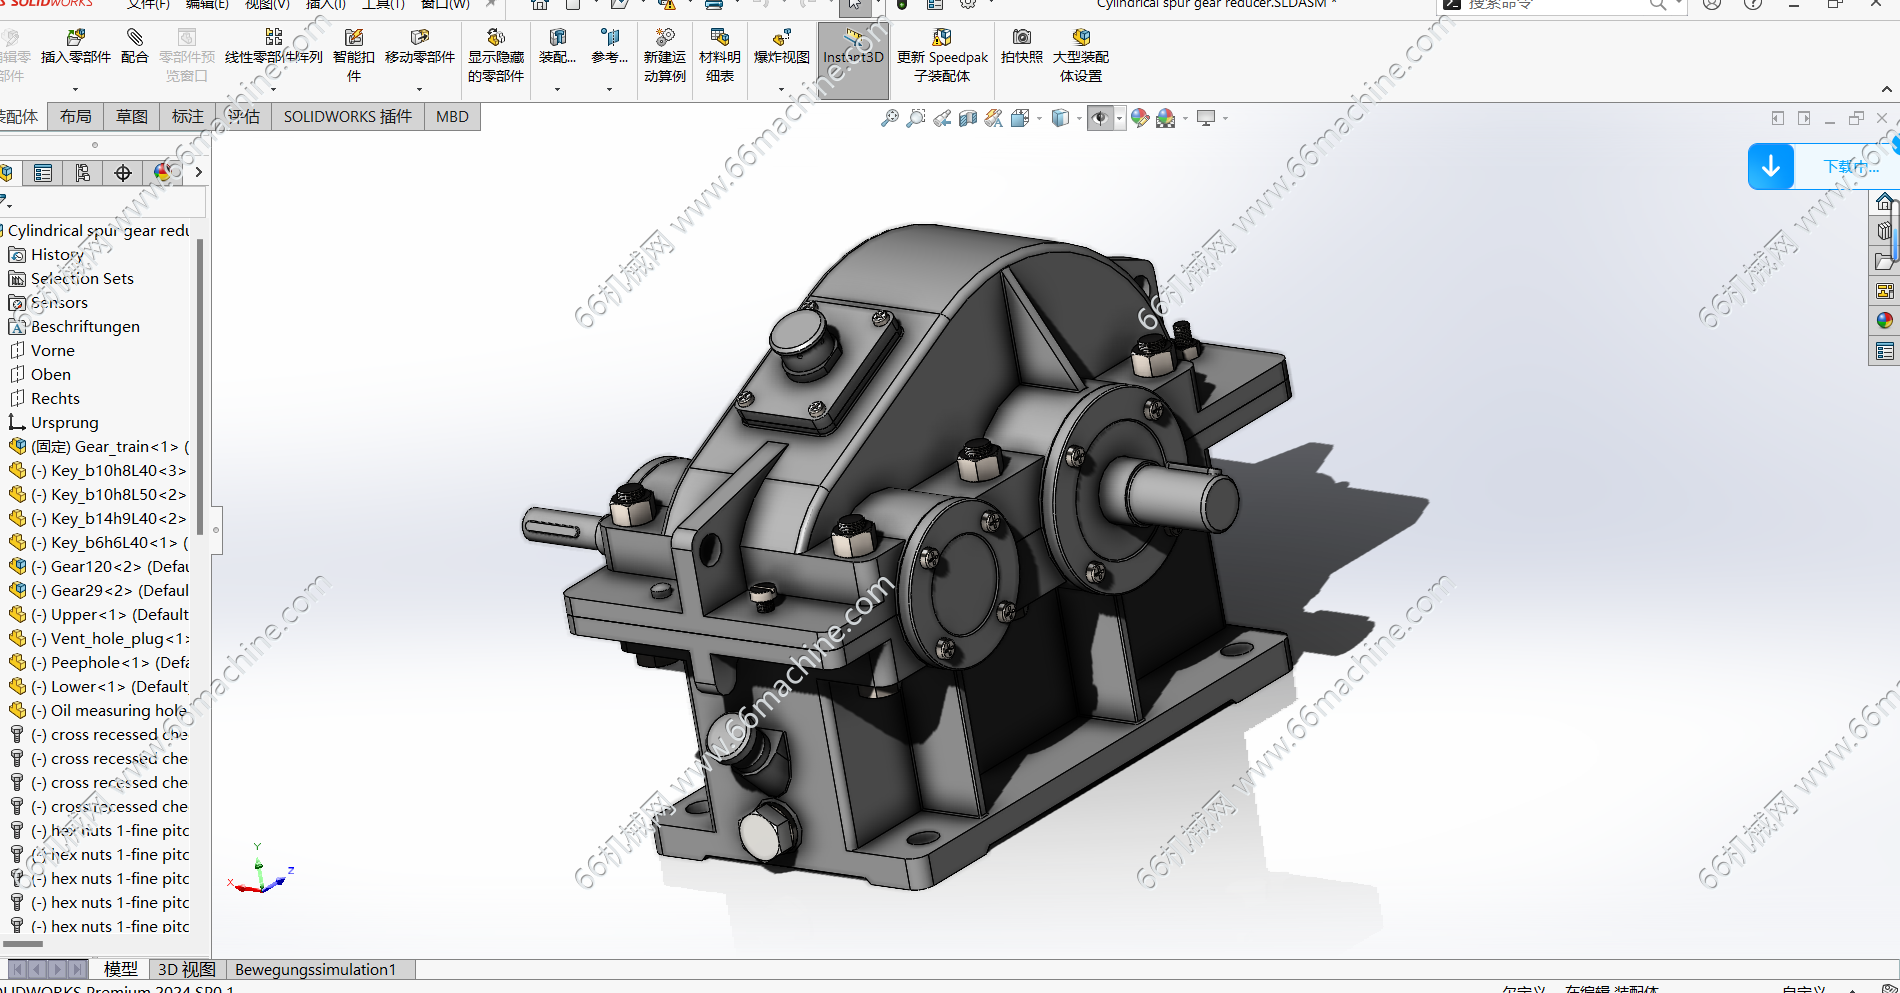Click the Edit Appearance color ball icon
Image resolution: width=1900 pixels, height=993 pixels.
1140,118
